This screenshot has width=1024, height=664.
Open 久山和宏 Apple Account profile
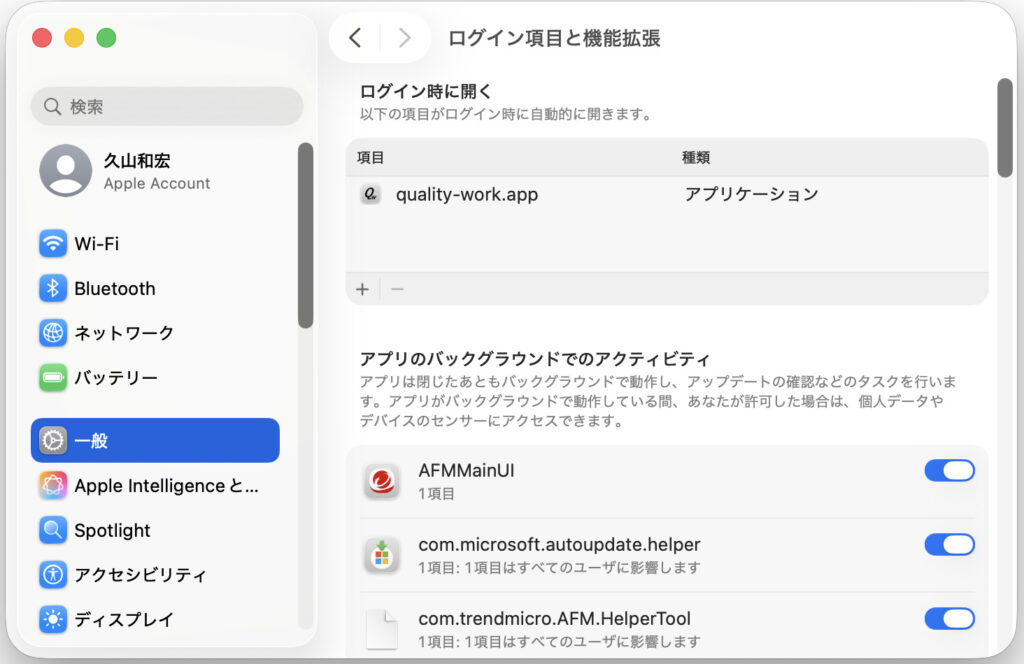(125, 171)
